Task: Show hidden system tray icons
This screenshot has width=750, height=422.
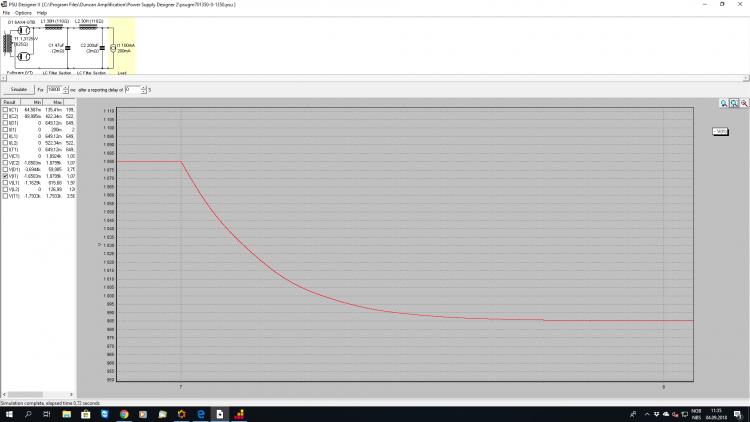Action: (x=647, y=414)
